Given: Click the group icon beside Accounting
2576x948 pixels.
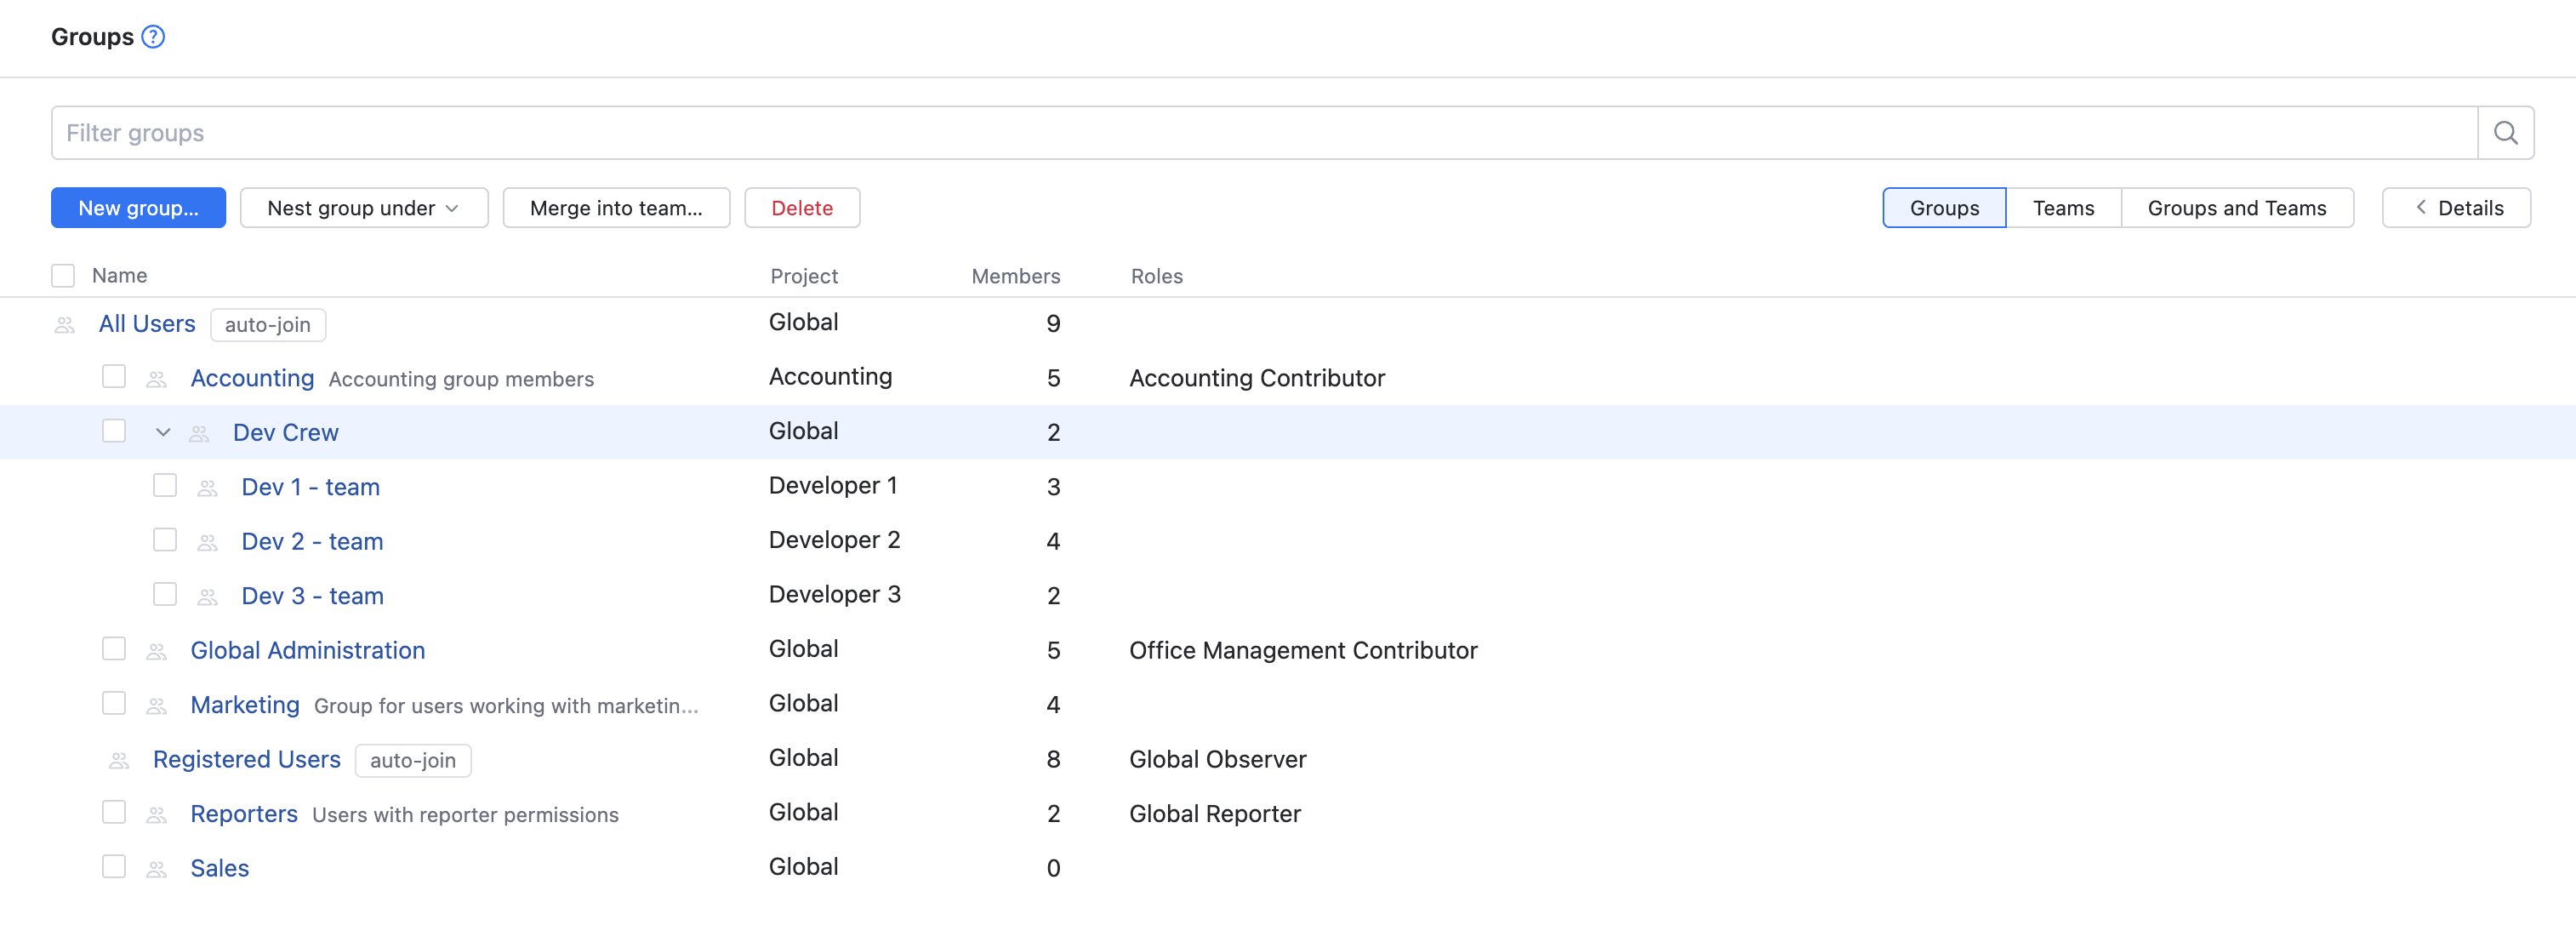Looking at the screenshot, I should pos(157,379).
